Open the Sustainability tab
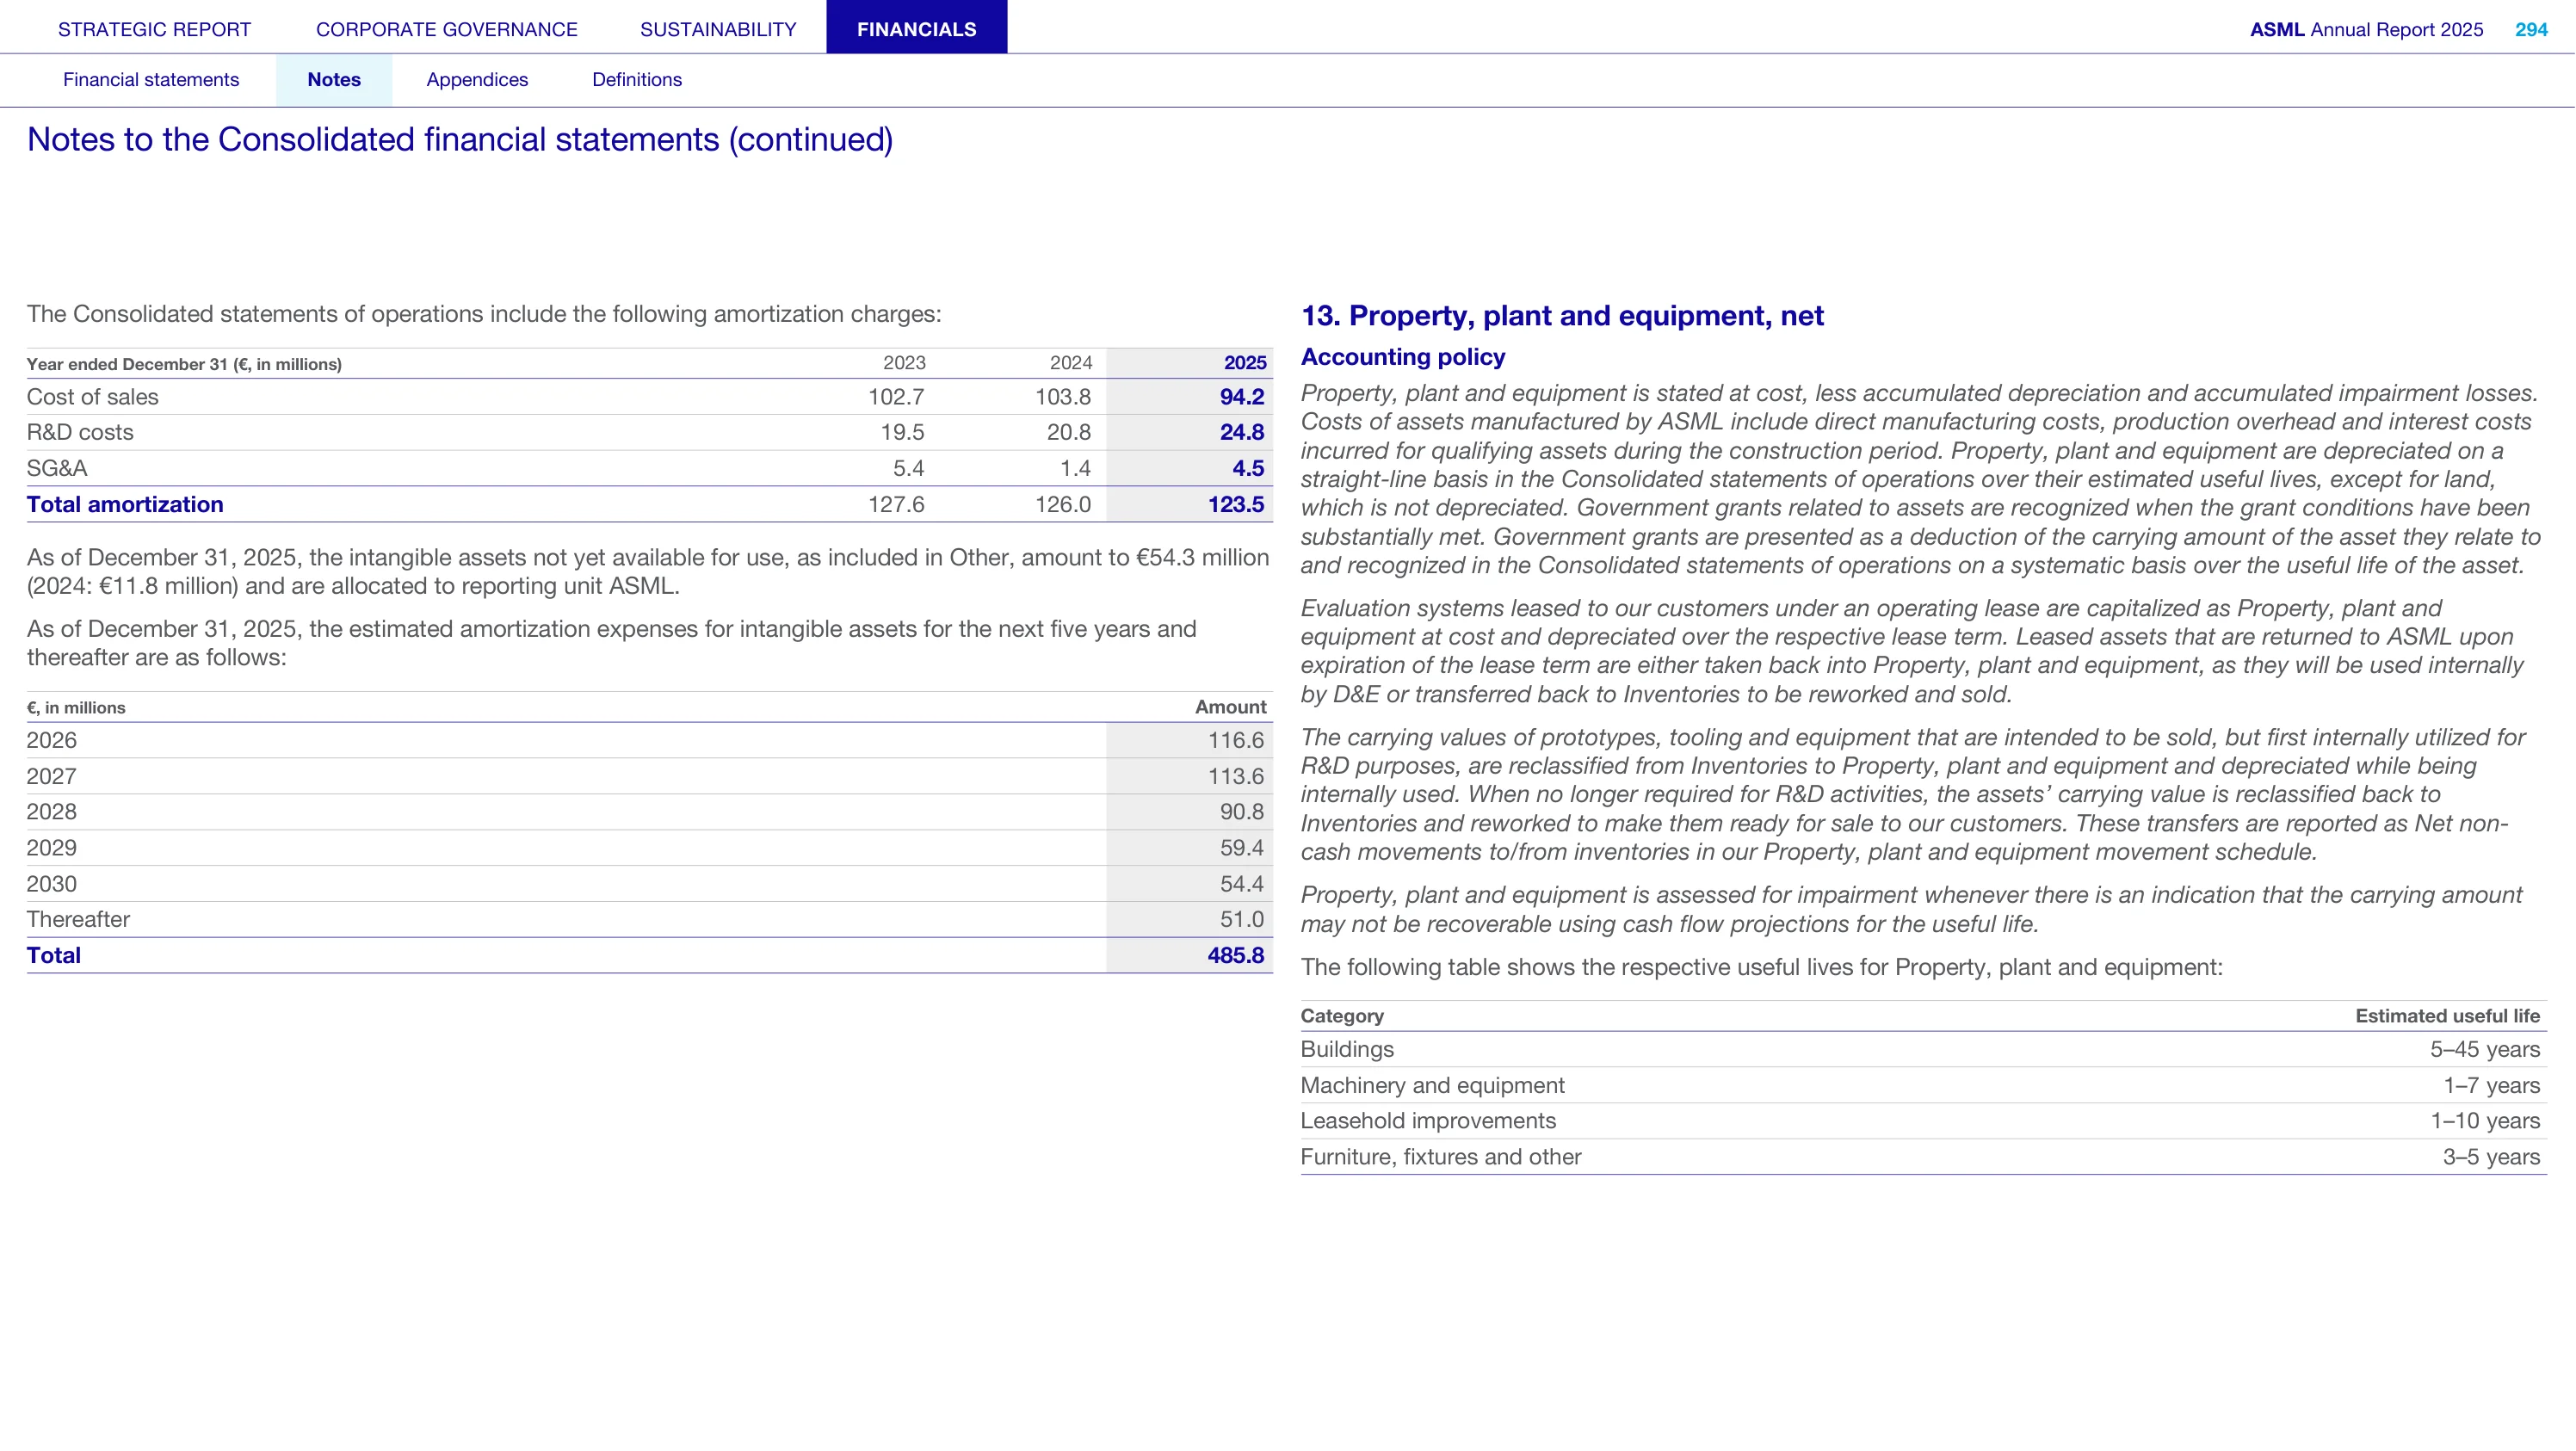Viewport: 2576px width, 1451px height. [x=718, y=29]
